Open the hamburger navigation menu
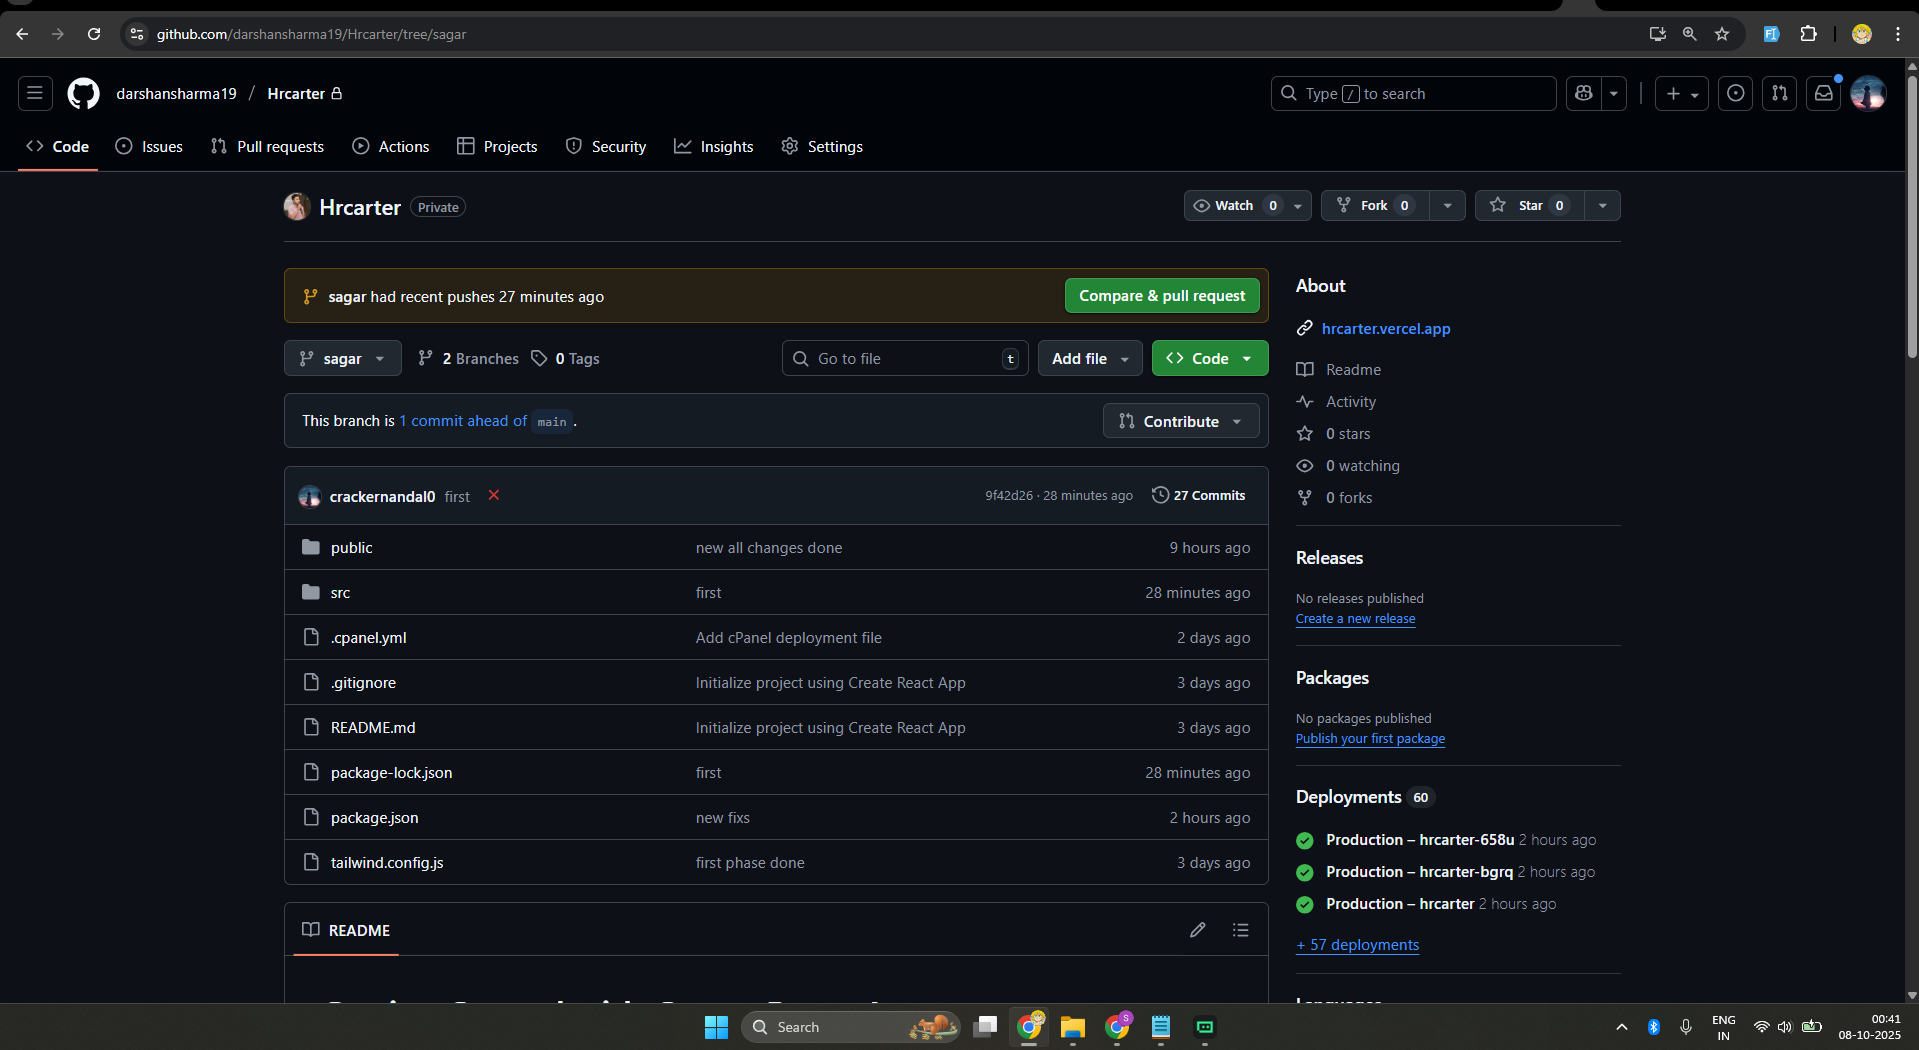 tap(35, 94)
